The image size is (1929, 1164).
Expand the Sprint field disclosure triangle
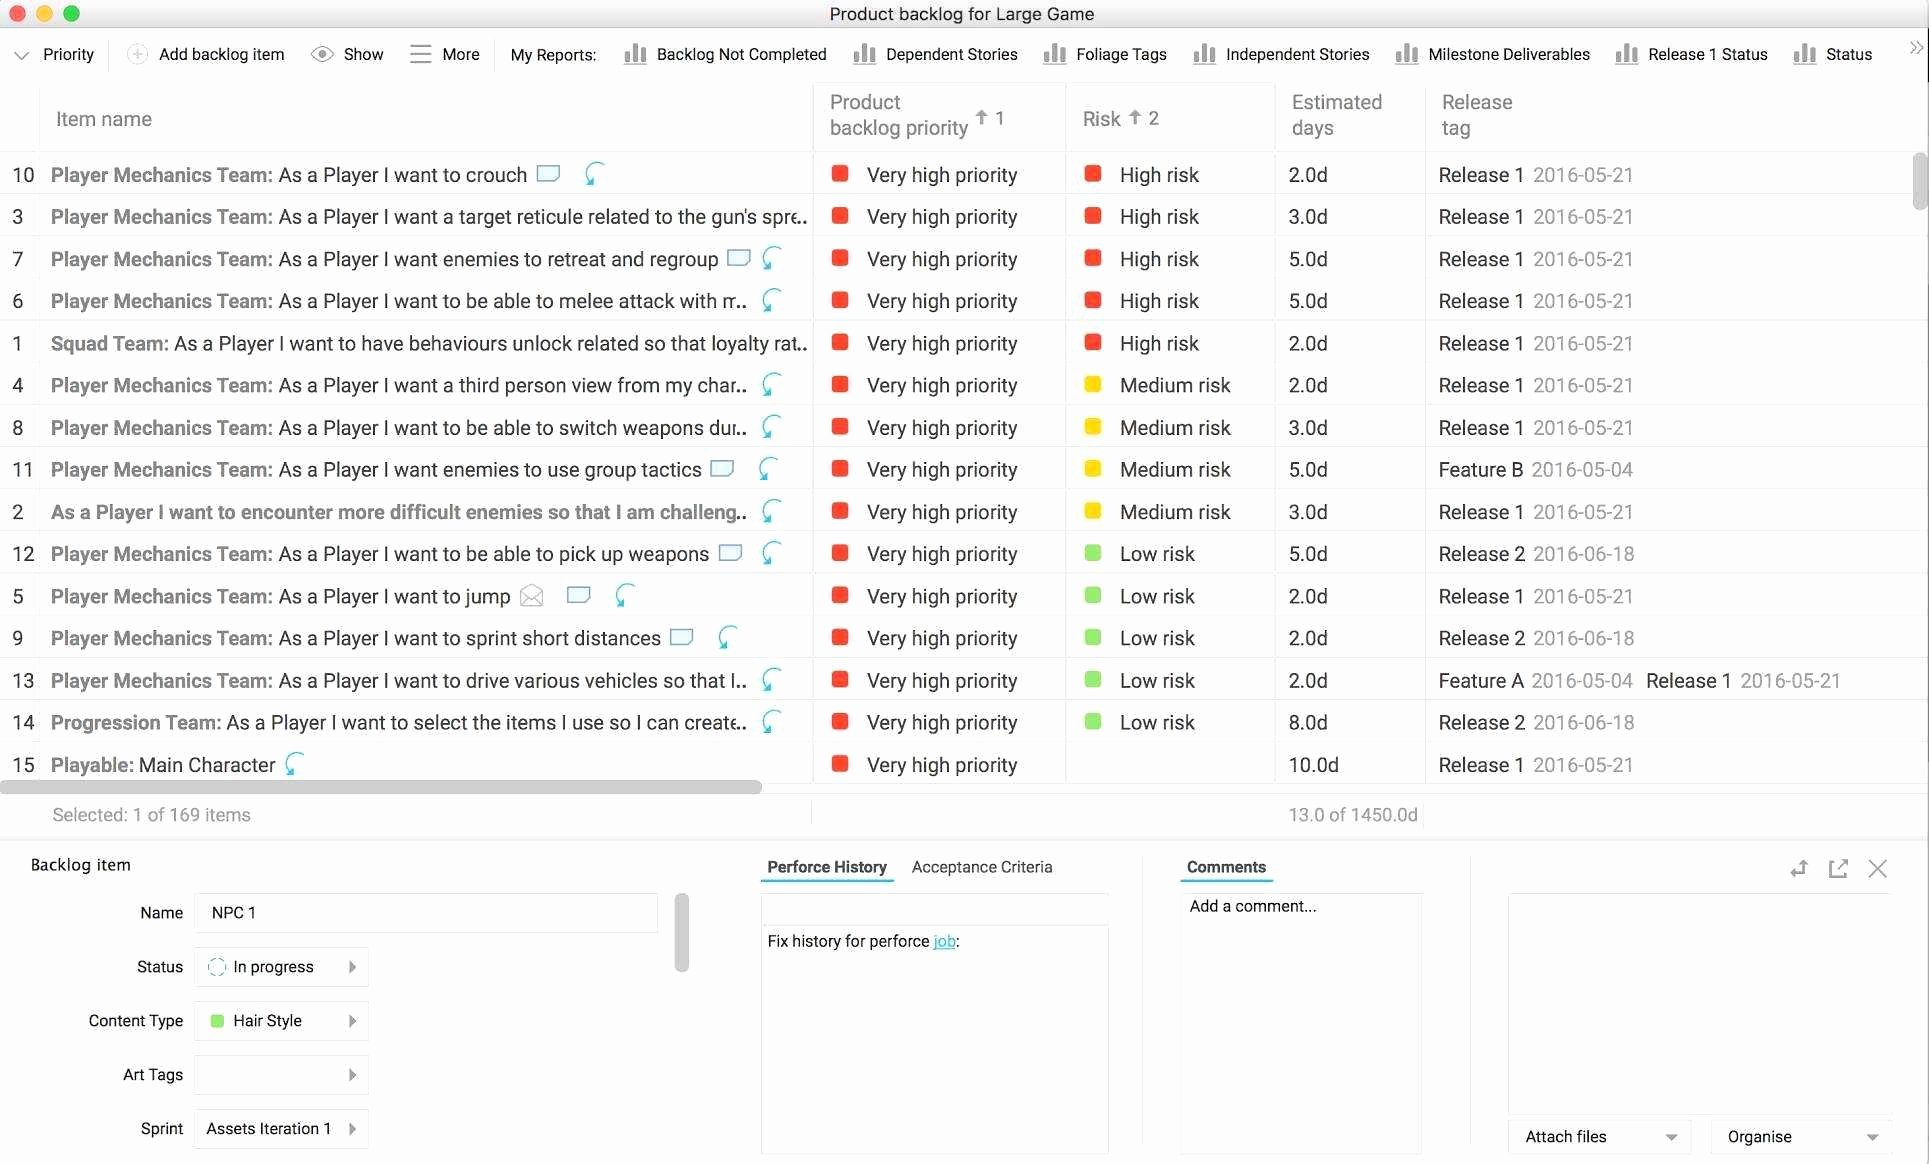tap(353, 1128)
